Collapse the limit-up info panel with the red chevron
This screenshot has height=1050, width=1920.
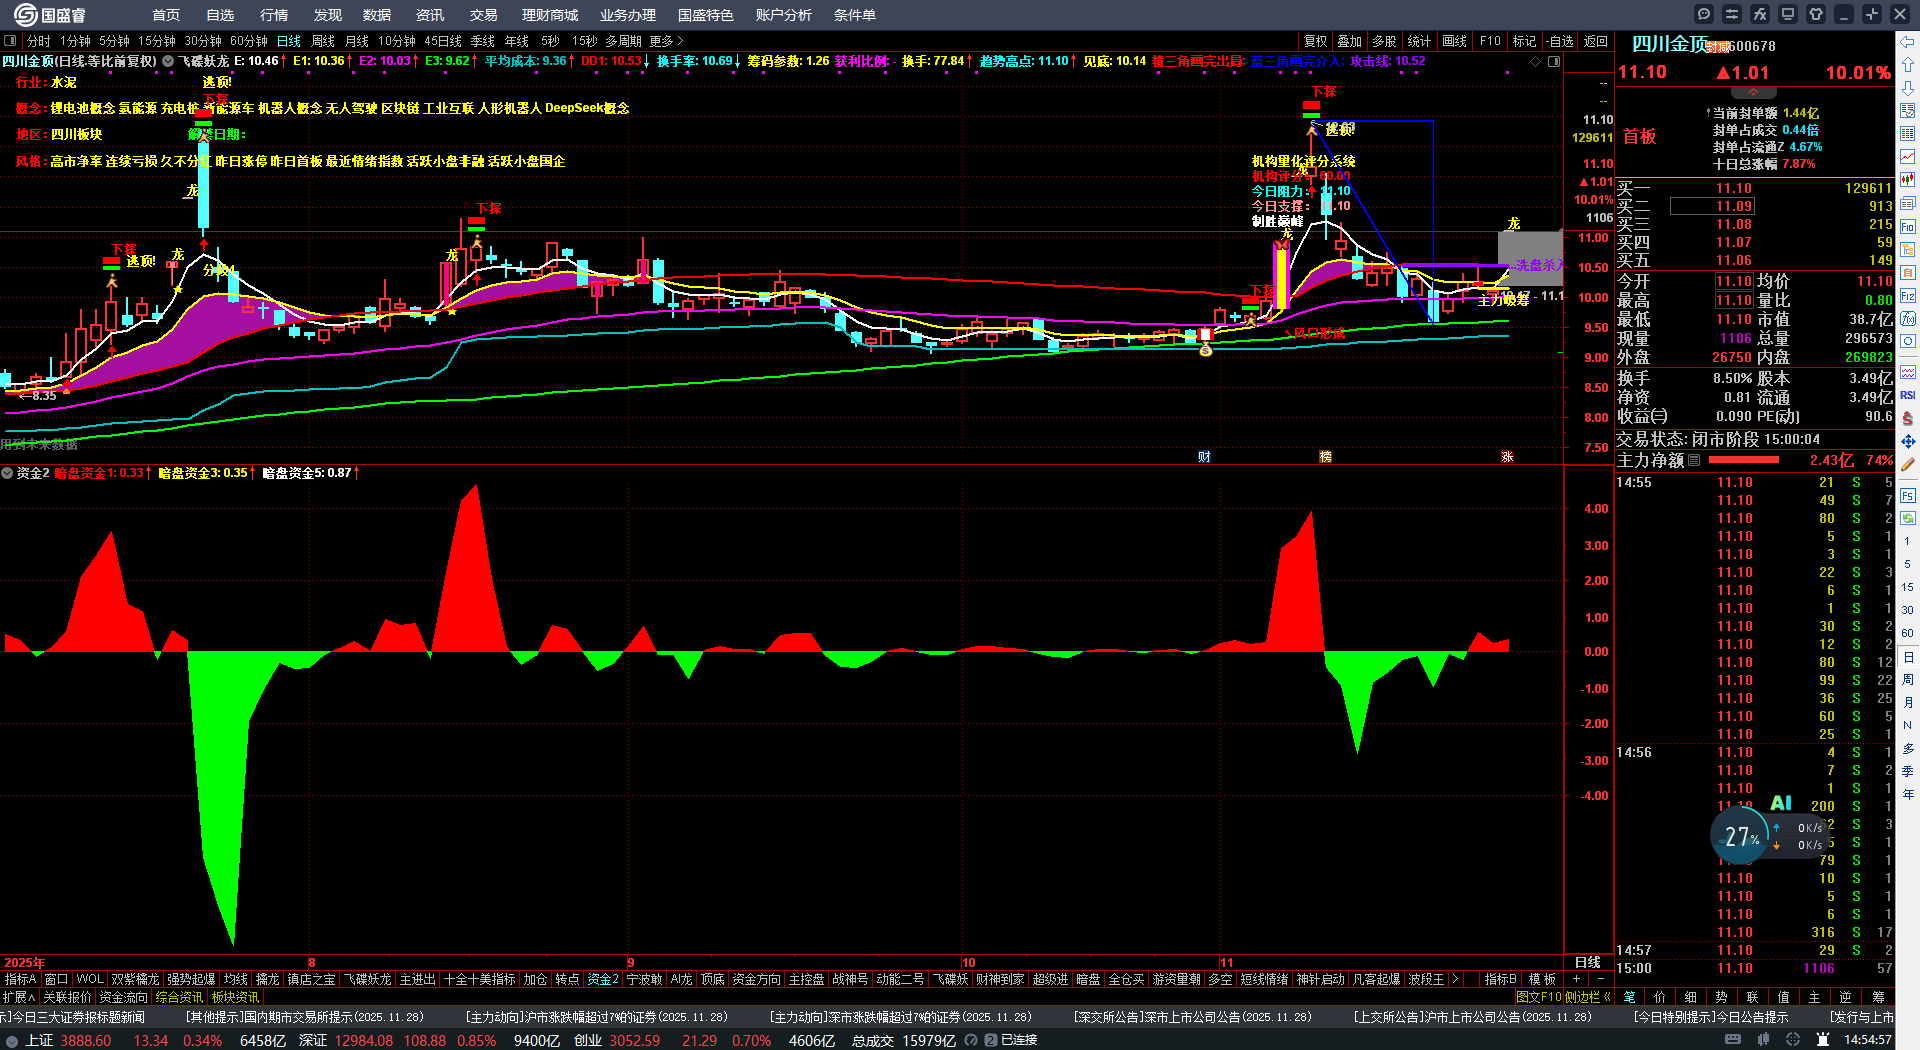click(x=1753, y=92)
